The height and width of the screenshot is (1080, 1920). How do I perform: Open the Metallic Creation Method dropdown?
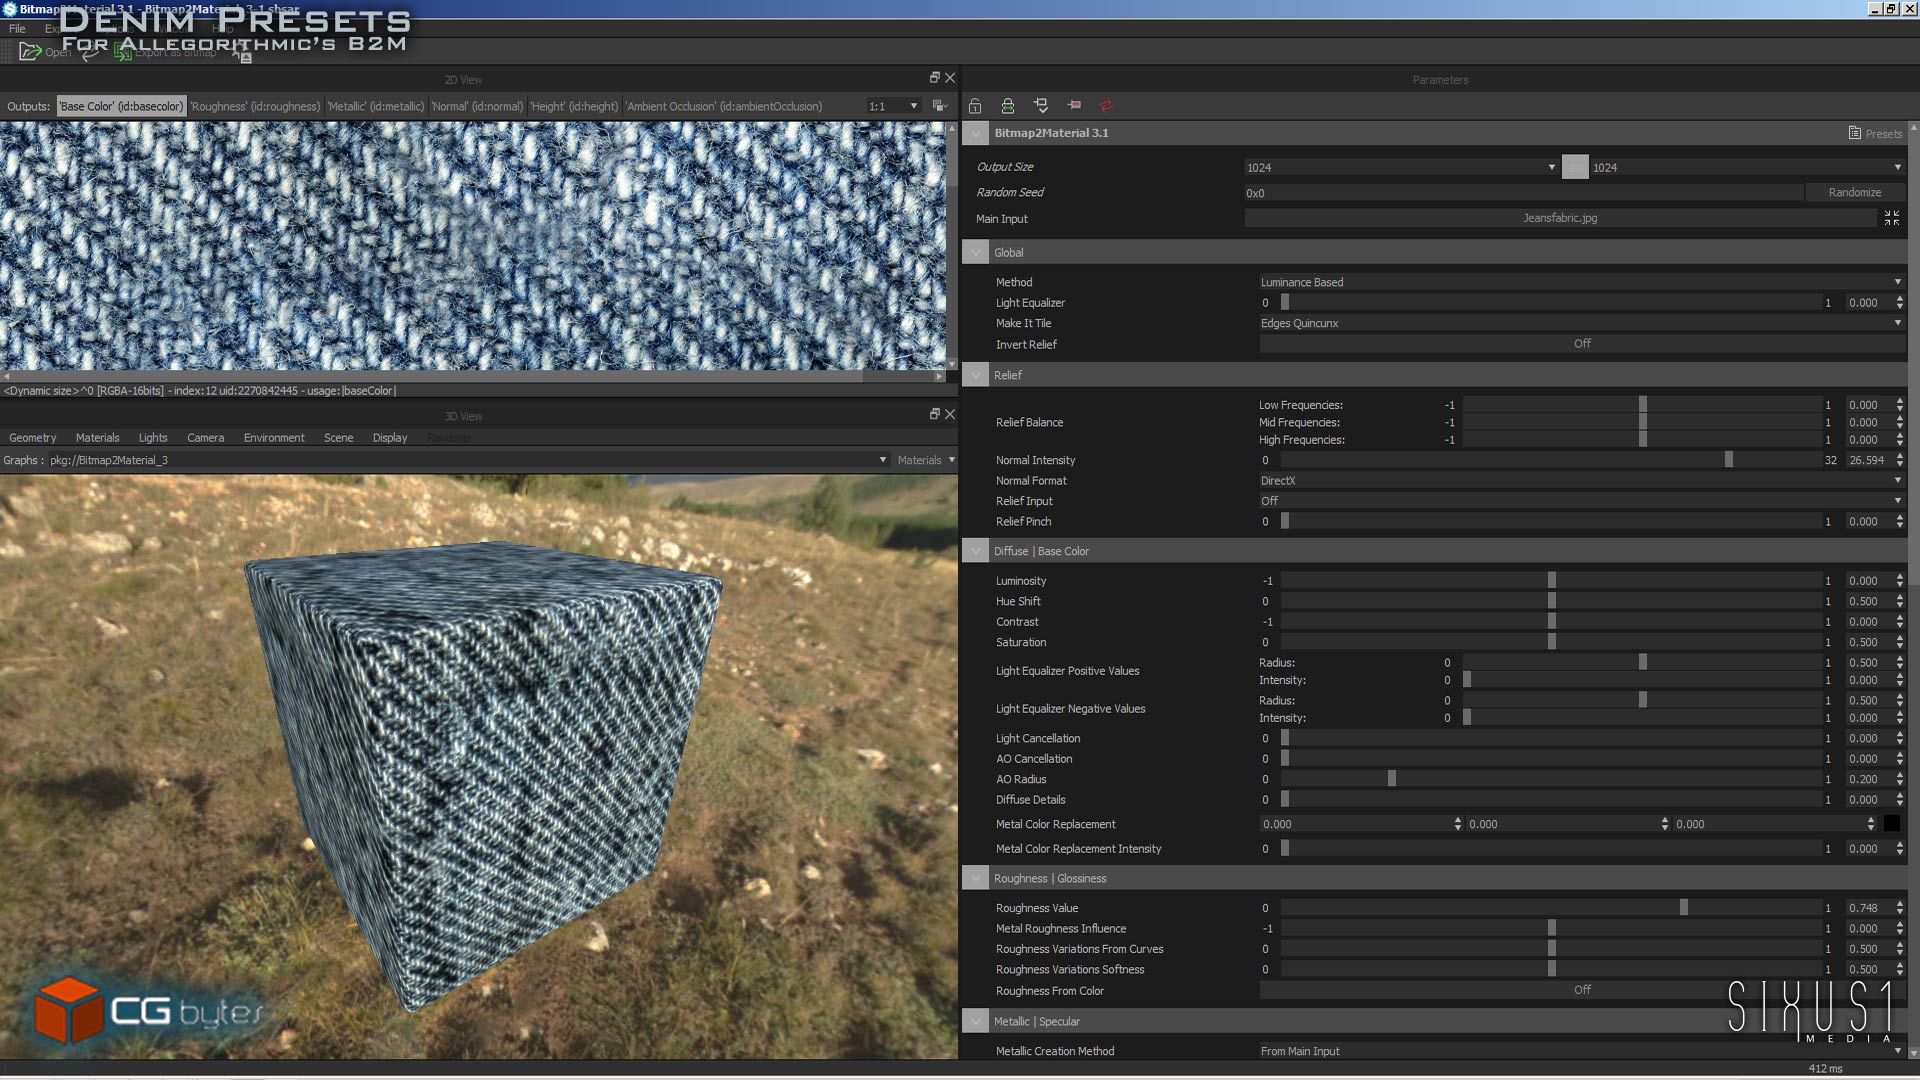1581,1051
